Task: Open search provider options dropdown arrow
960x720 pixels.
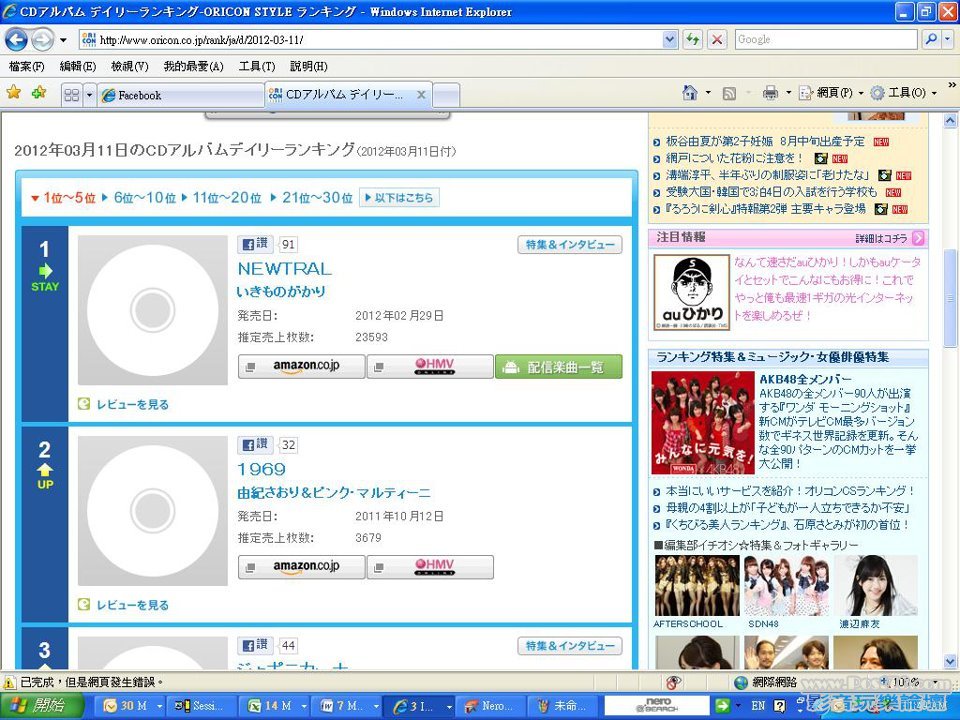Action: 947,40
